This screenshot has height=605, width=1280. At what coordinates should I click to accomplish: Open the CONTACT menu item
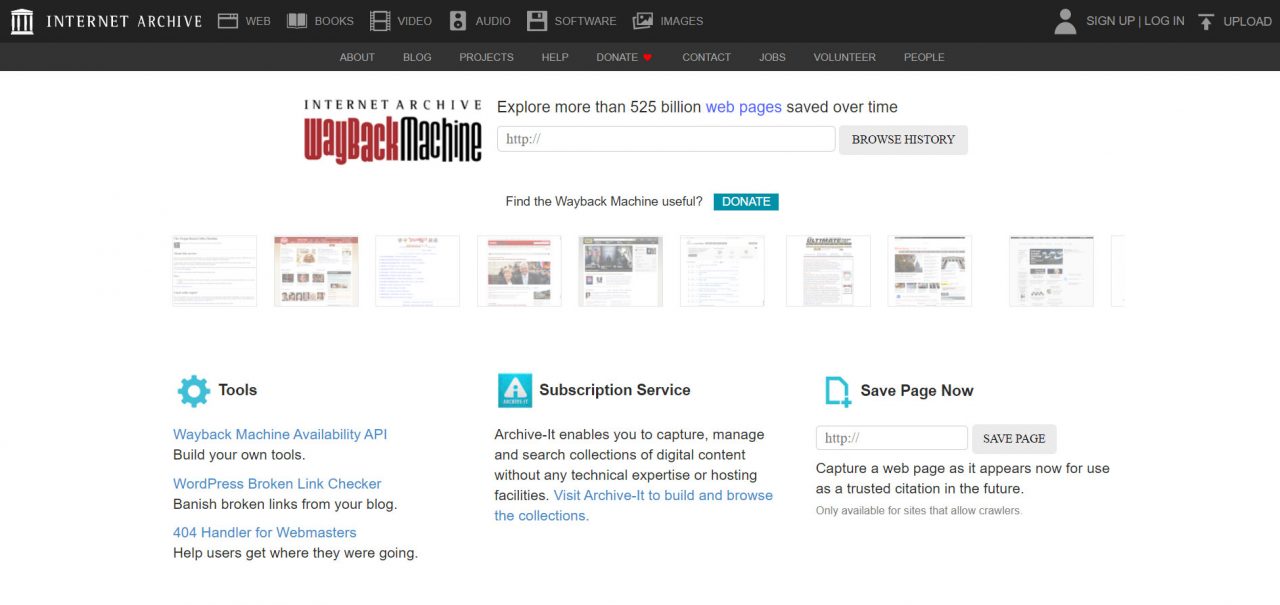pos(707,57)
